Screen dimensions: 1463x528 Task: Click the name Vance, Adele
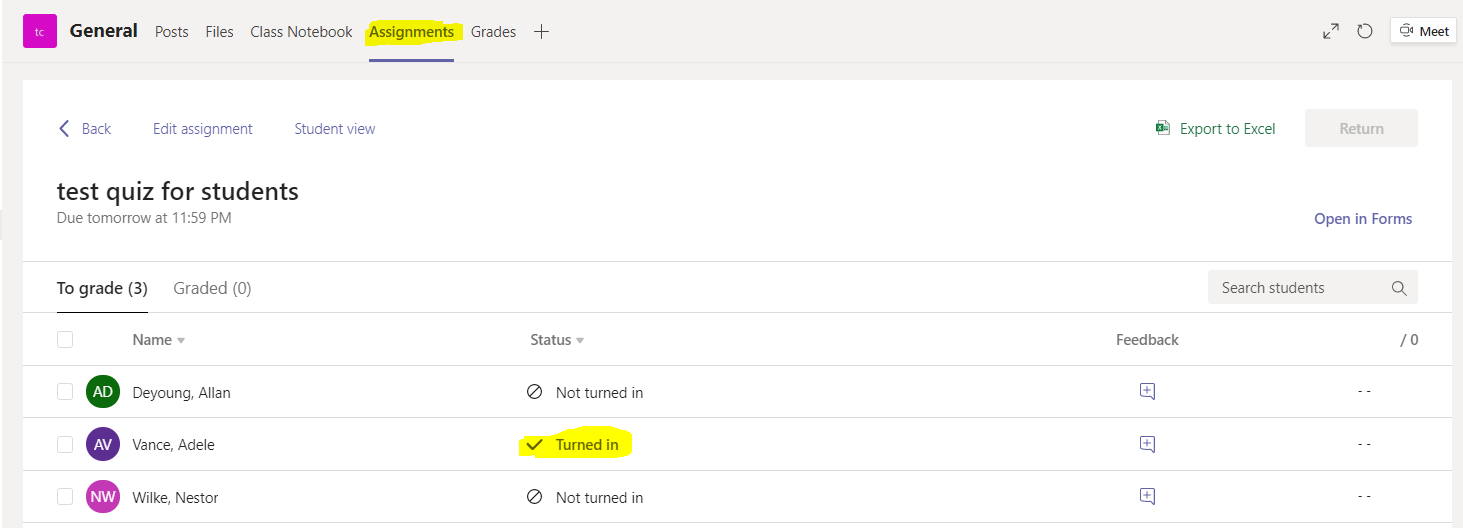click(173, 445)
